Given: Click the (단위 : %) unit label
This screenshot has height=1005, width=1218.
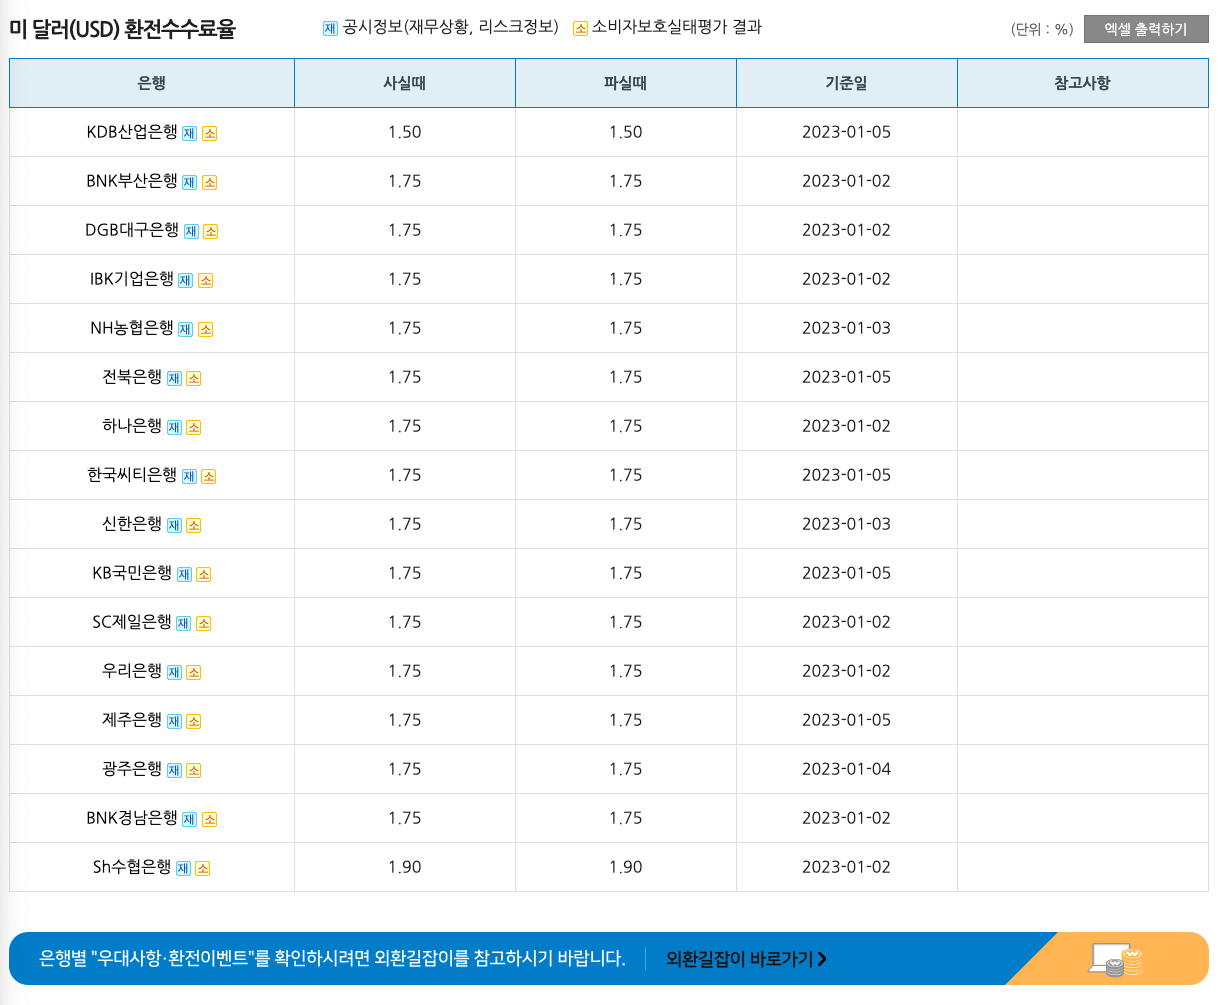Looking at the screenshot, I should (x=1042, y=30).
